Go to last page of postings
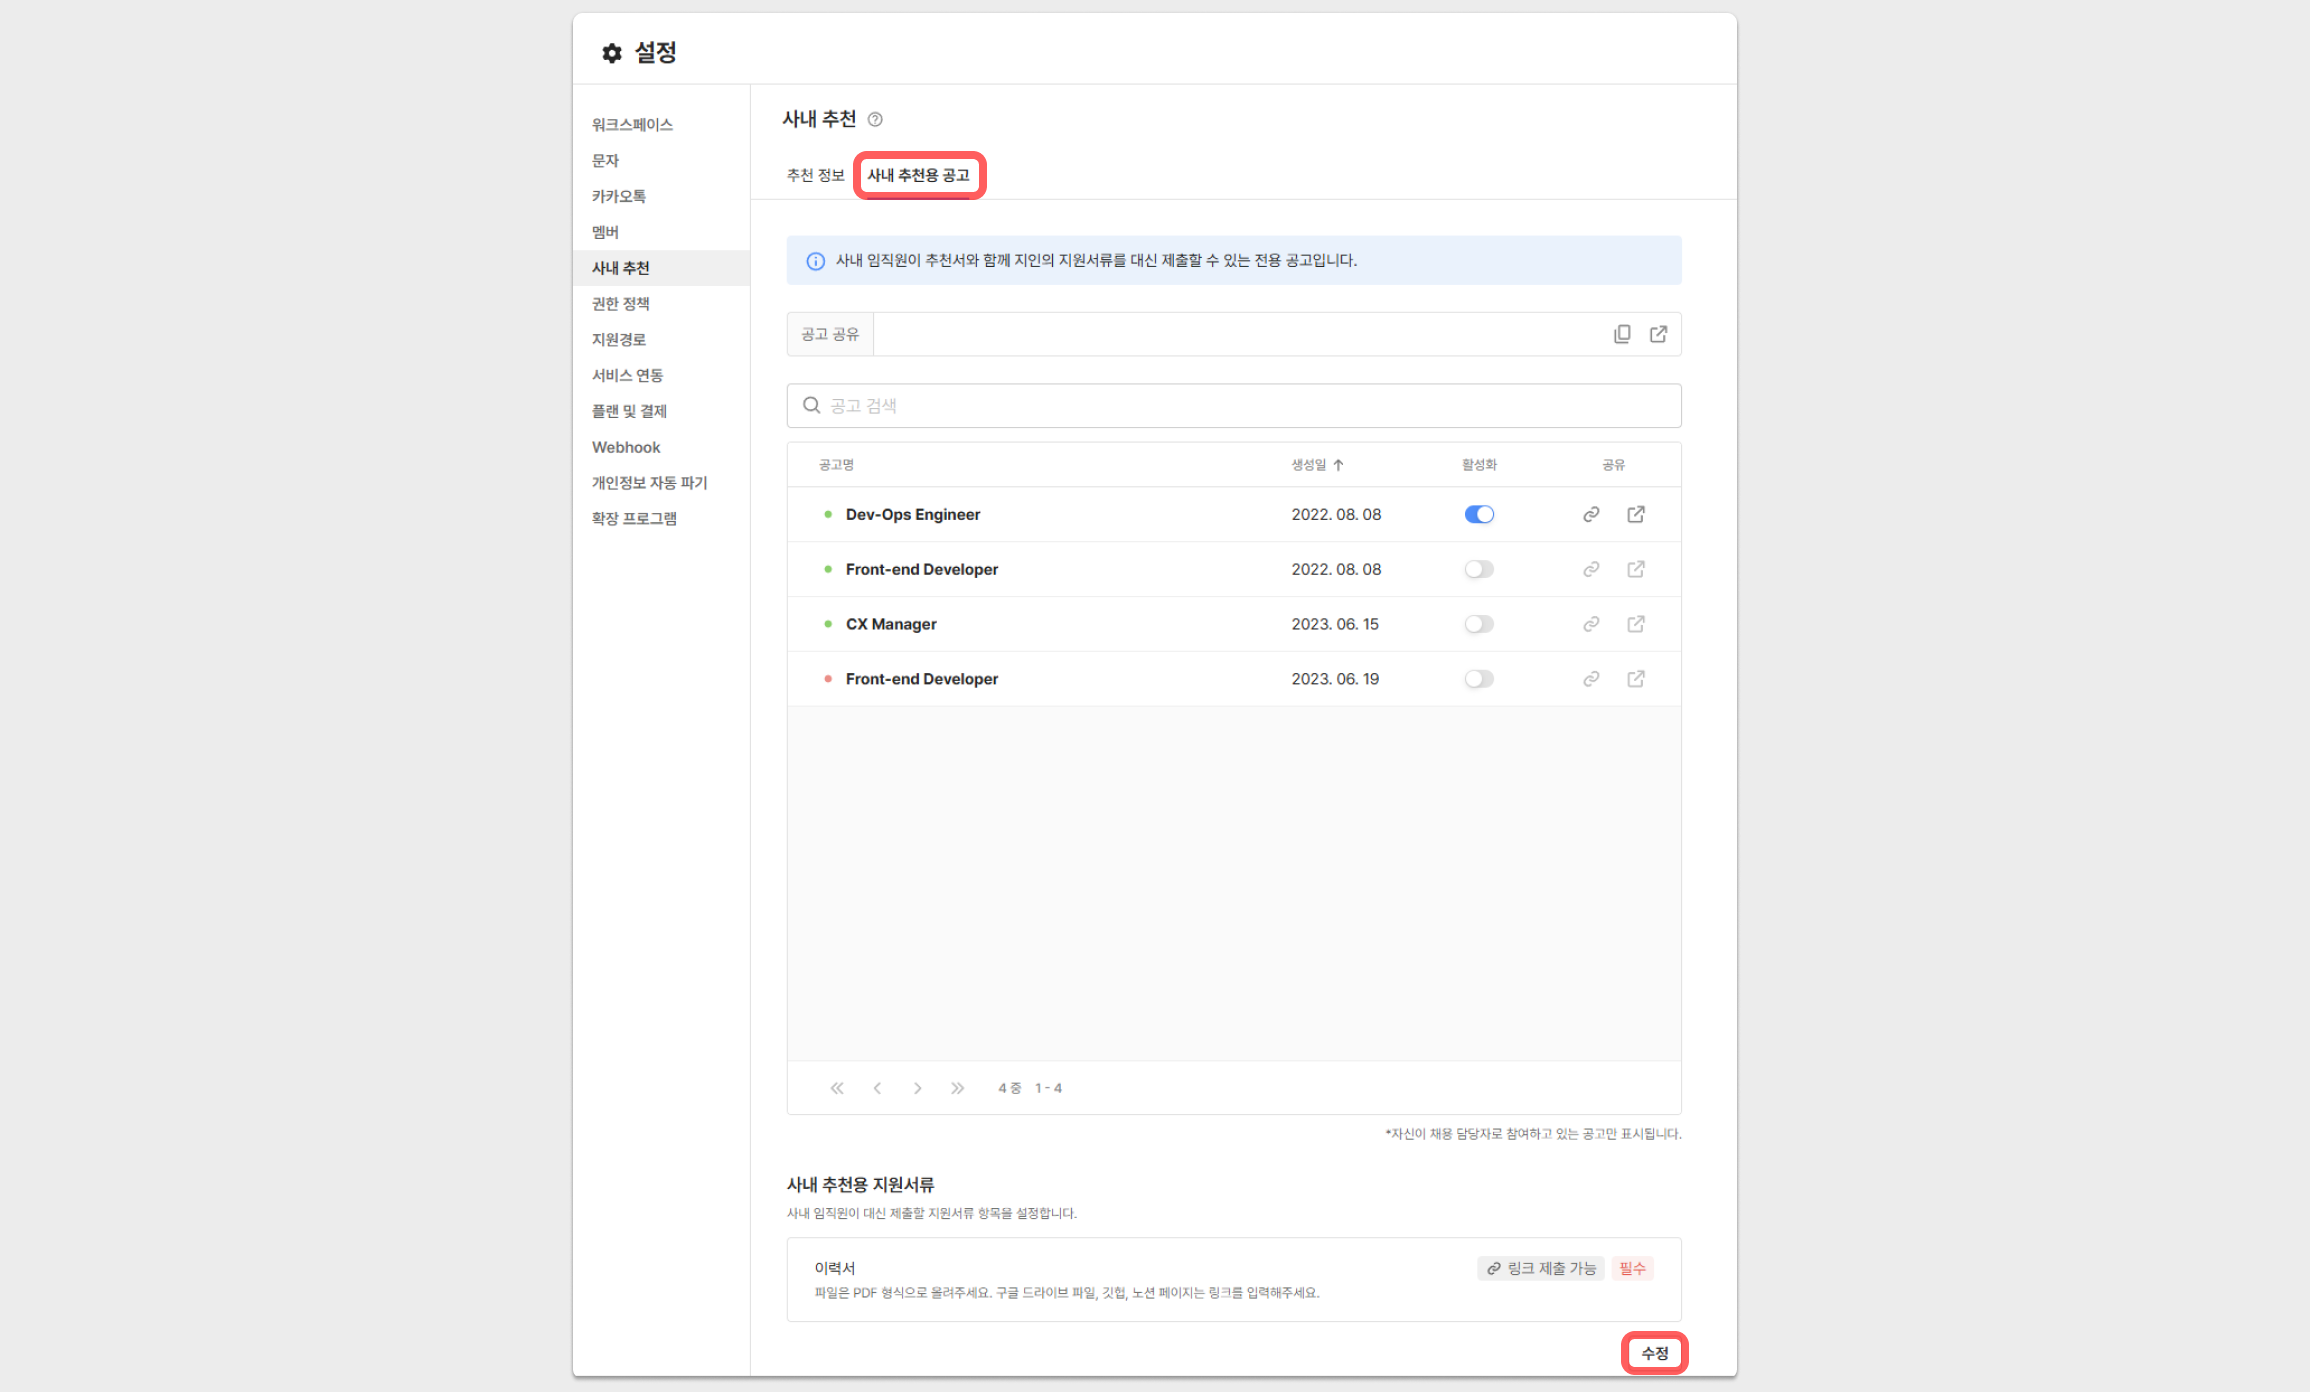This screenshot has width=2310, height=1392. point(957,1088)
